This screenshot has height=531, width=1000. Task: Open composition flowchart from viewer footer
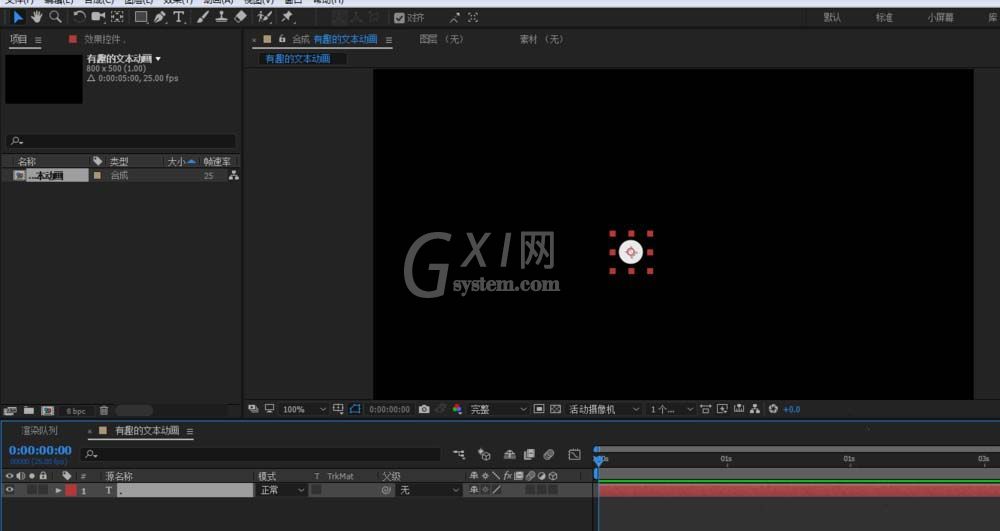[755, 409]
